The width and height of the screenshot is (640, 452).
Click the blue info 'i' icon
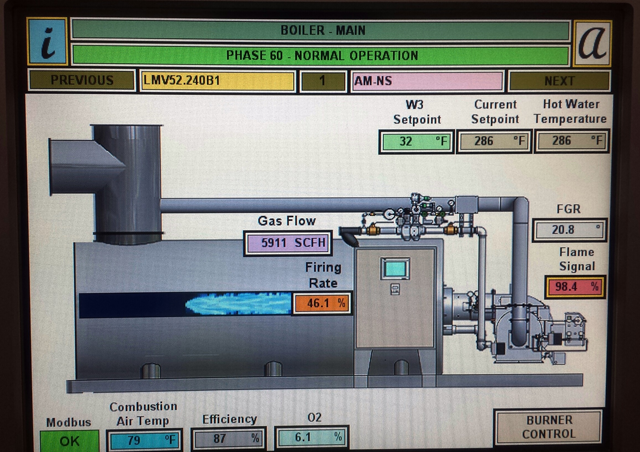tap(48, 42)
